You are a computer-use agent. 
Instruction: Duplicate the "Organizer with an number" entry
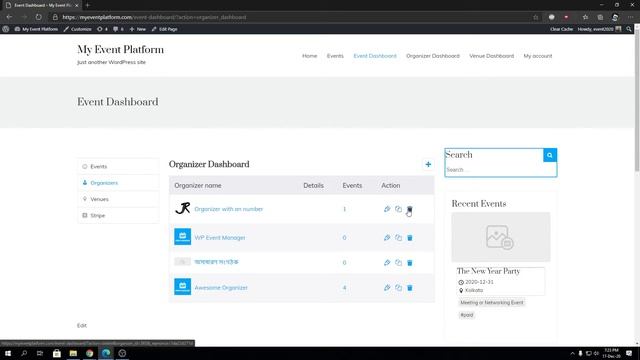tap(398, 209)
